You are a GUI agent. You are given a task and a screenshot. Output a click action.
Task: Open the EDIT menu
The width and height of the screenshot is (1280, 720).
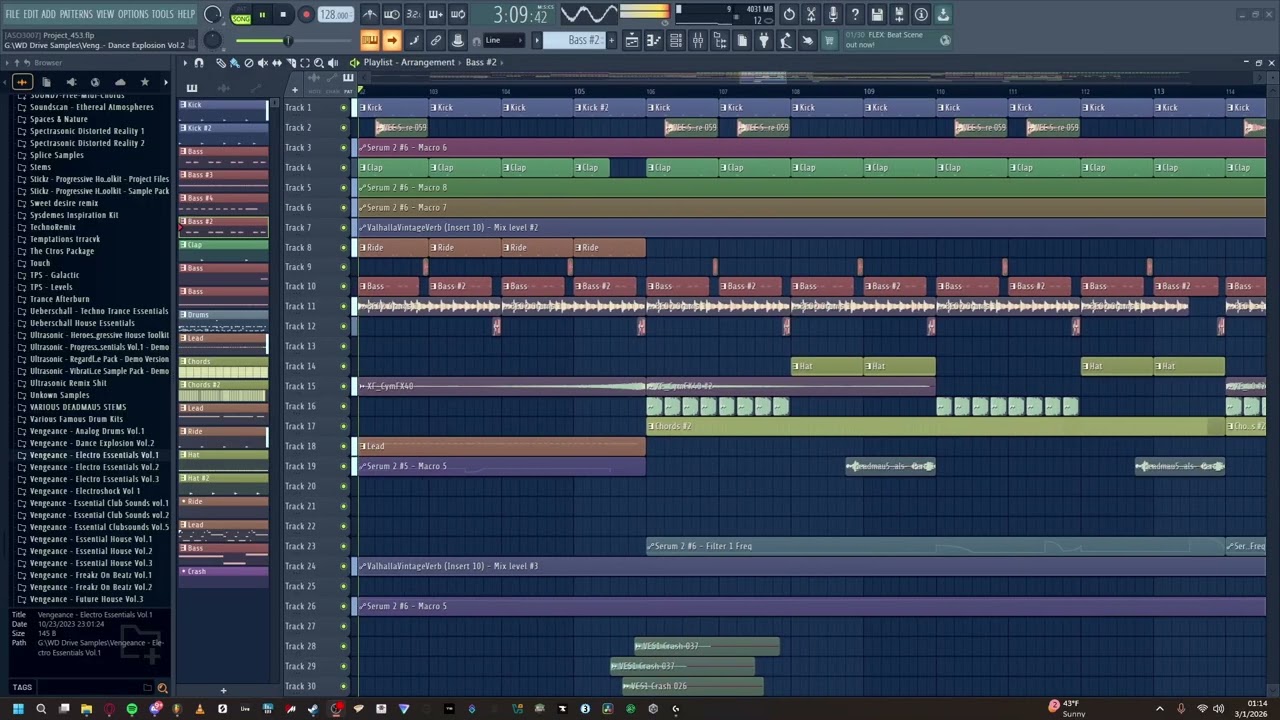click(x=30, y=14)
